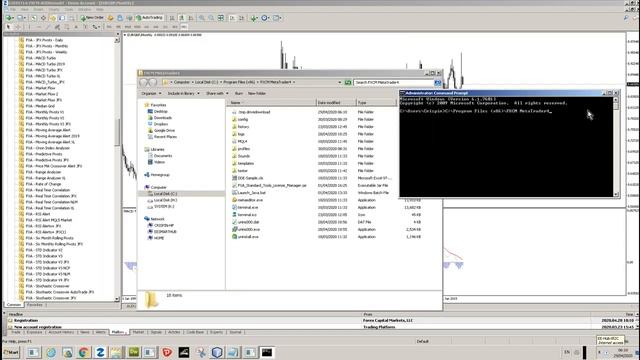Toggle the Navigator star-folder icon

(x=53, y=18)
